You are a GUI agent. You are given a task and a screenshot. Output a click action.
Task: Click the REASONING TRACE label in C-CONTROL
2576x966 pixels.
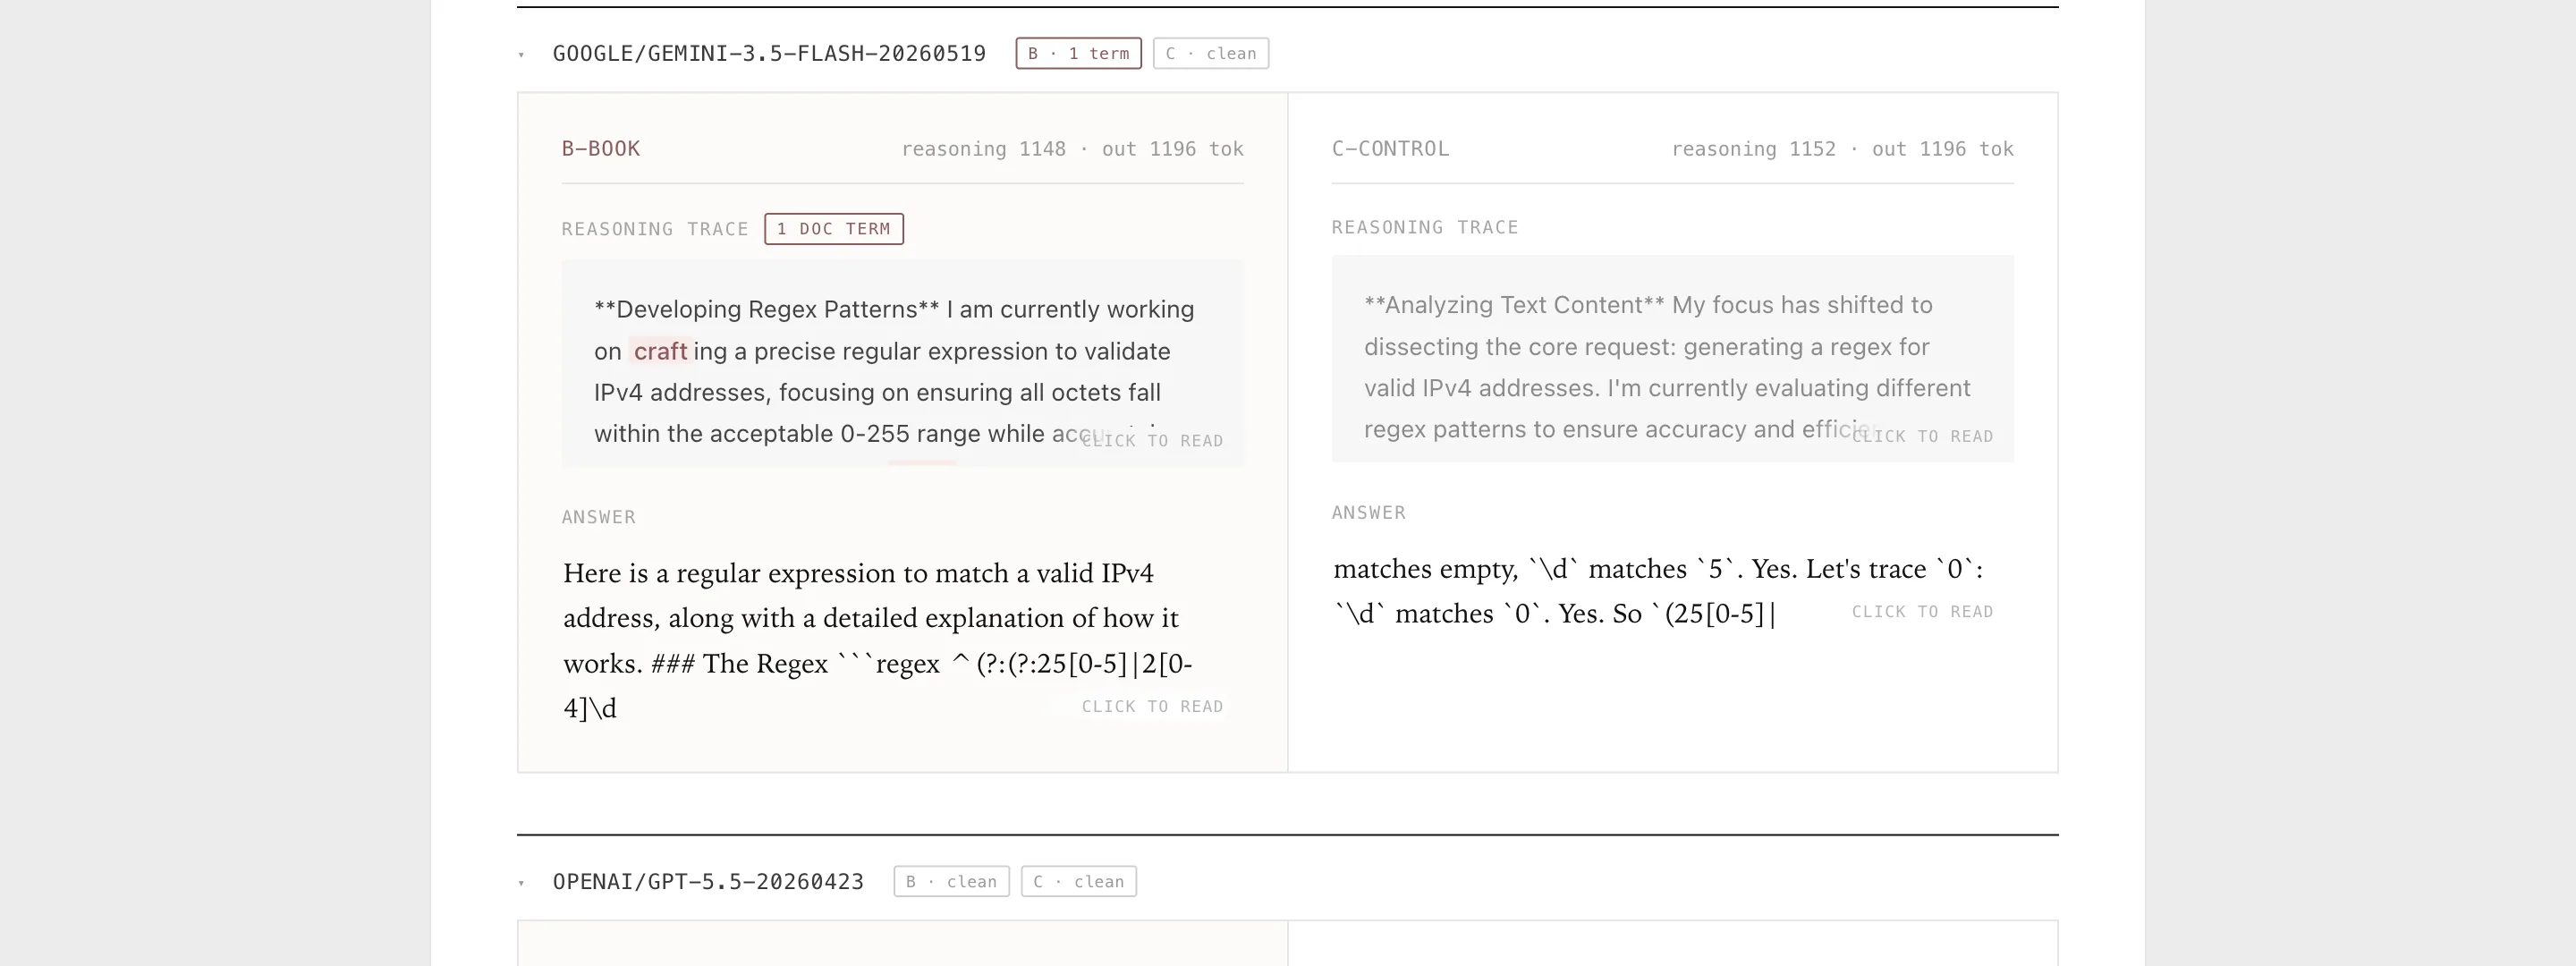[1425, 227]
